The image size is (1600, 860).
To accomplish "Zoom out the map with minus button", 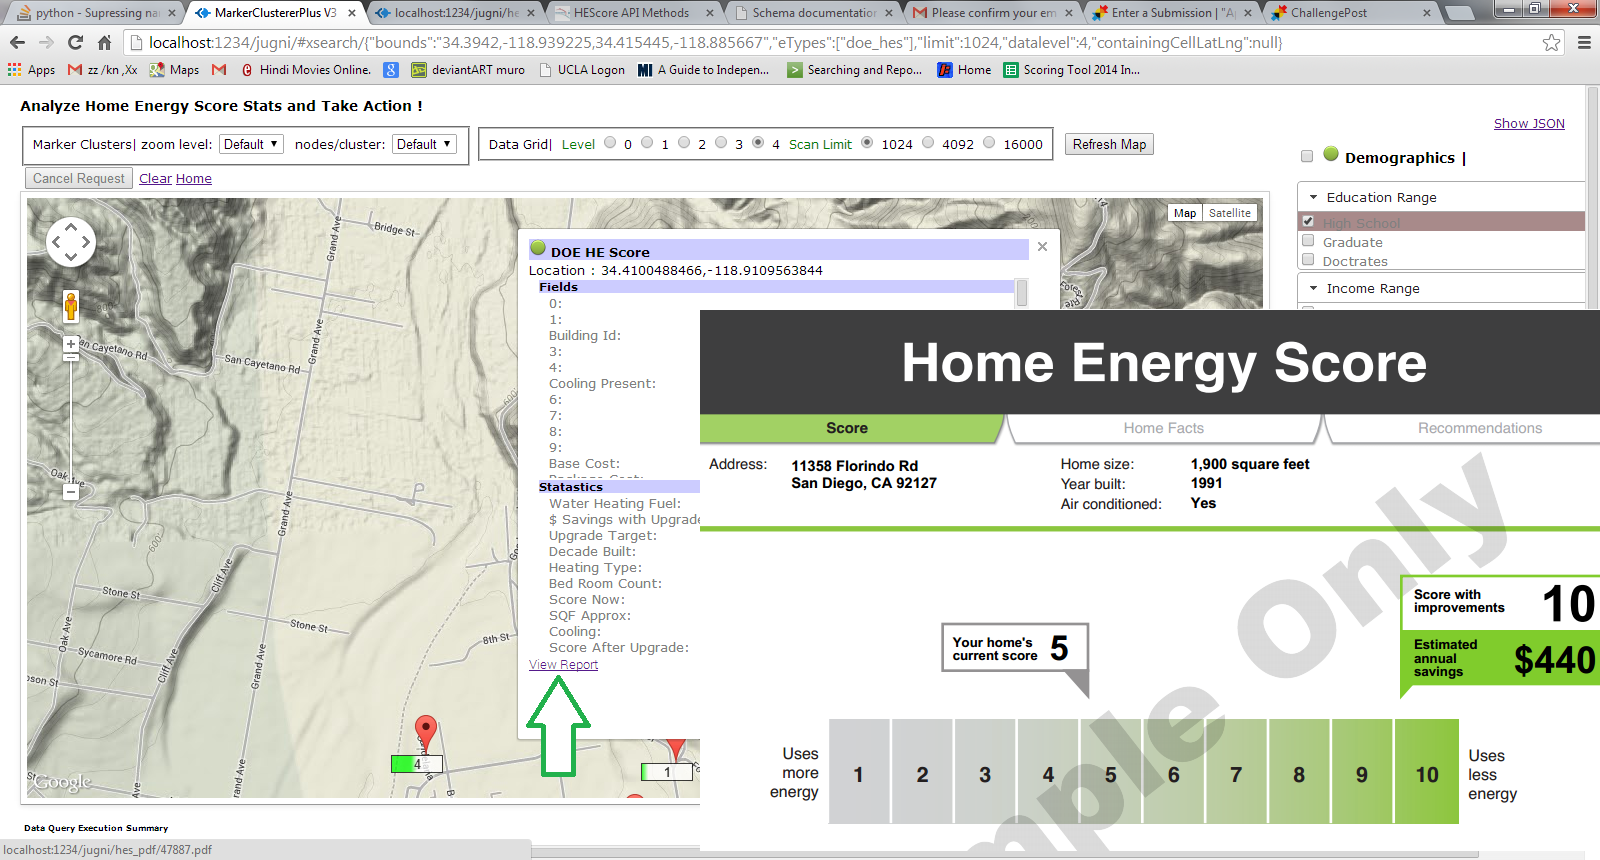I will coord(71,492).
